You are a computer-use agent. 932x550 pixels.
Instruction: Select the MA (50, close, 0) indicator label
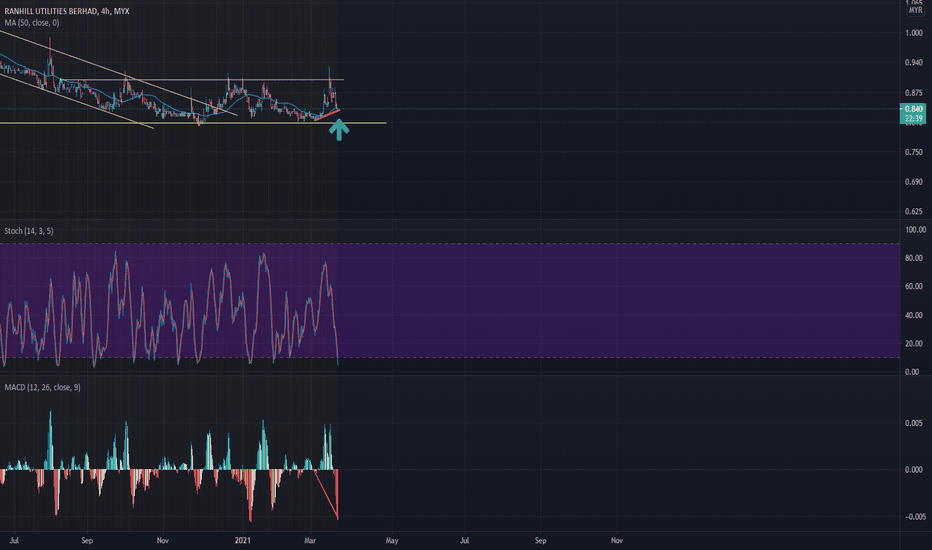pos(32,23)
